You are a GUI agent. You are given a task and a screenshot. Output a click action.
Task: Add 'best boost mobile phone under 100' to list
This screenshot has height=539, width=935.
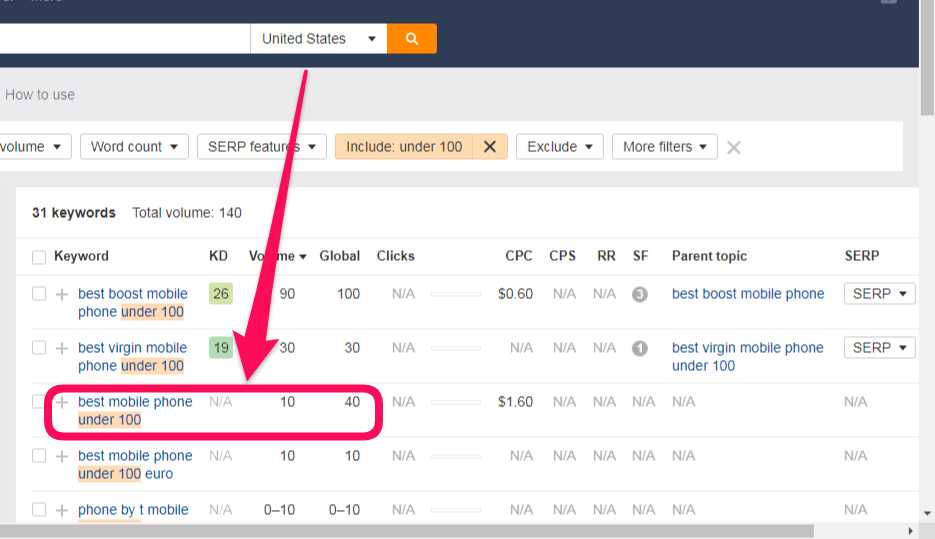[61, 294]
